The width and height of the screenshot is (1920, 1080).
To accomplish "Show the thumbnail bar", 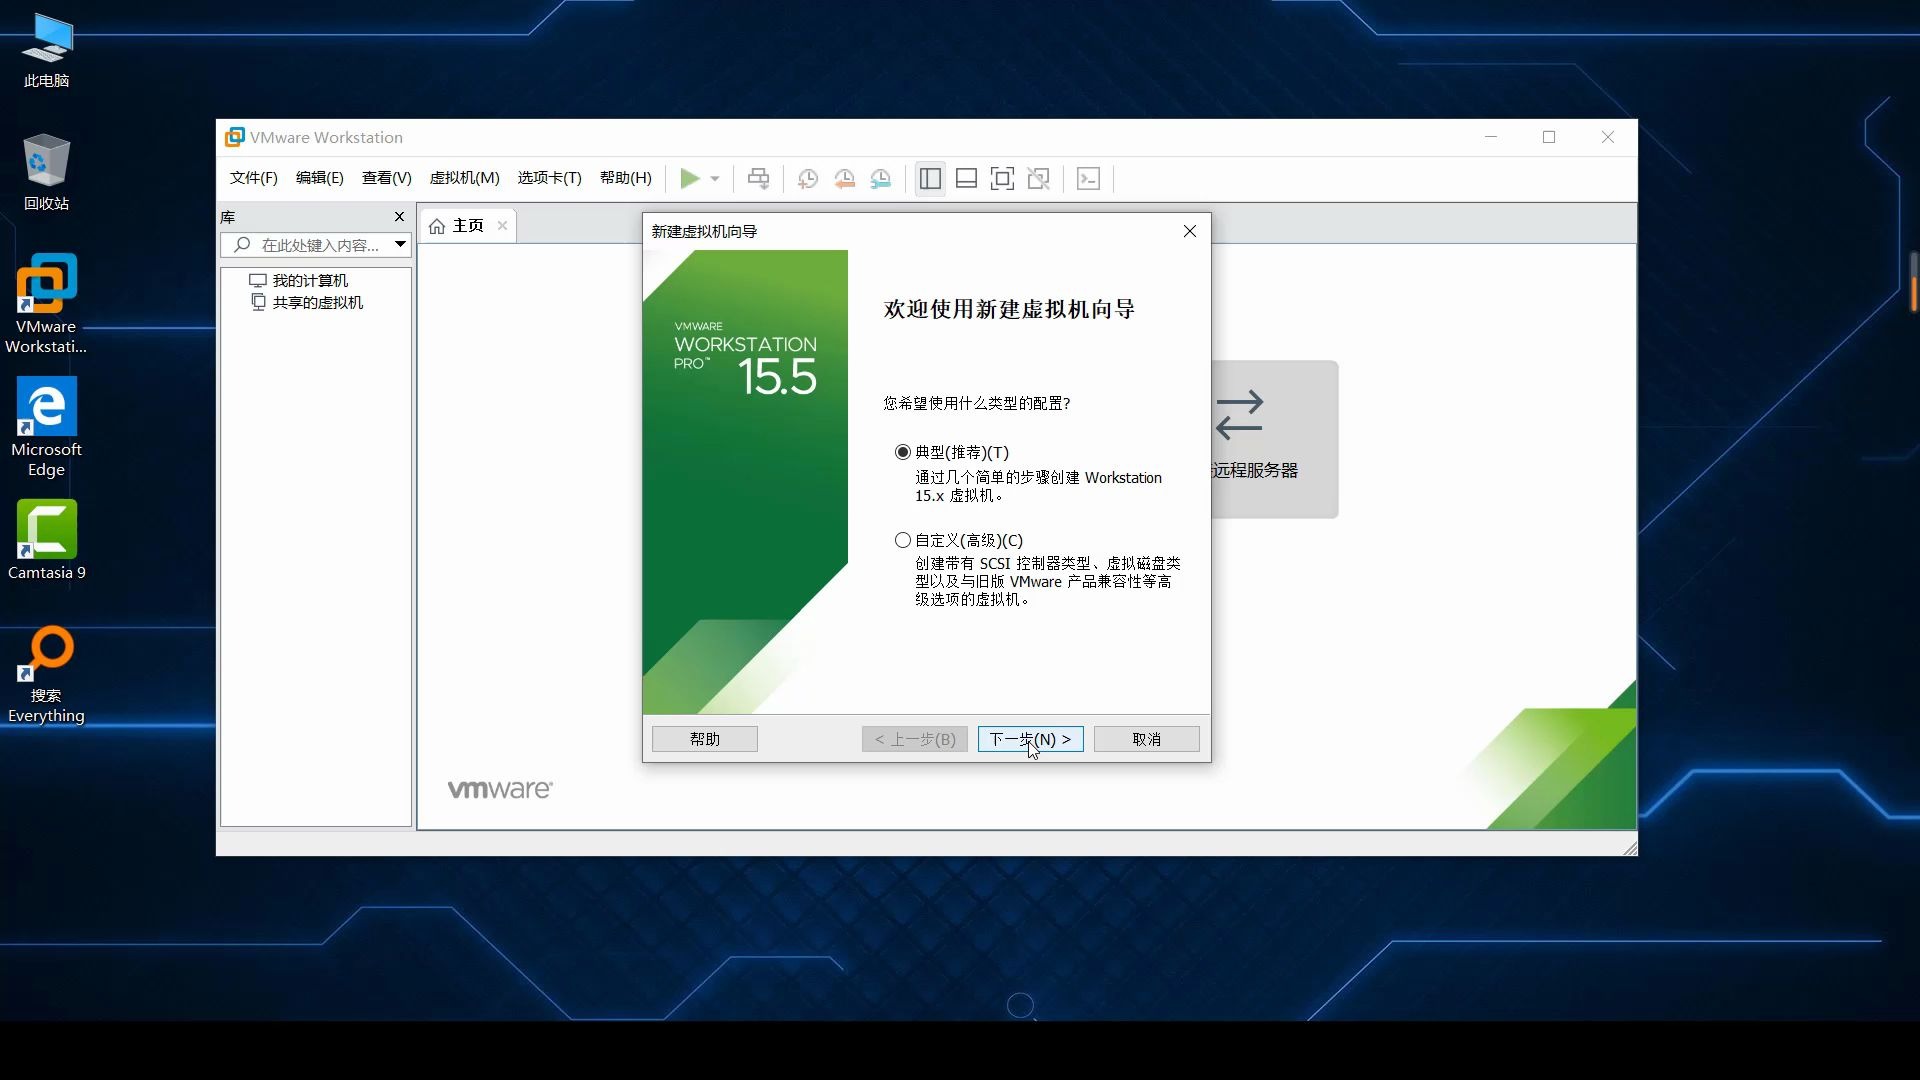I will point(966,179).
